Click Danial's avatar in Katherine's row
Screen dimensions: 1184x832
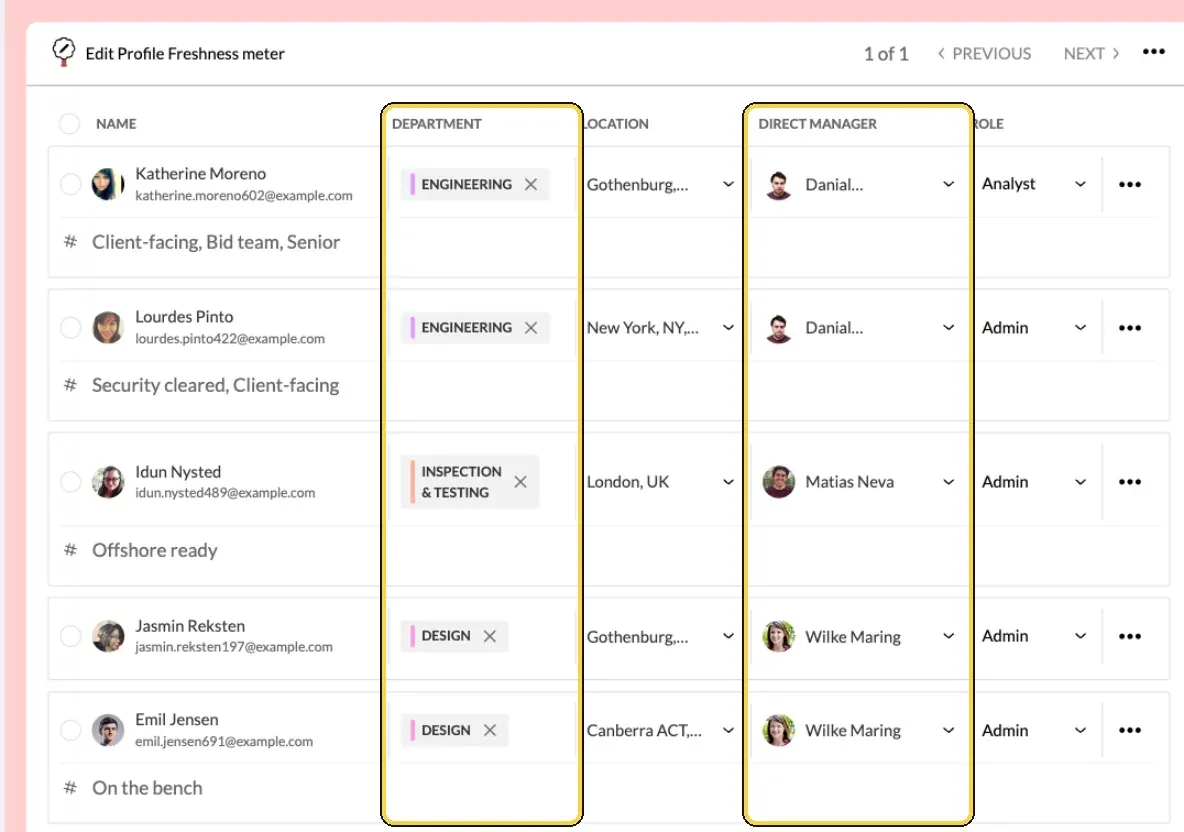click(779, 184)
